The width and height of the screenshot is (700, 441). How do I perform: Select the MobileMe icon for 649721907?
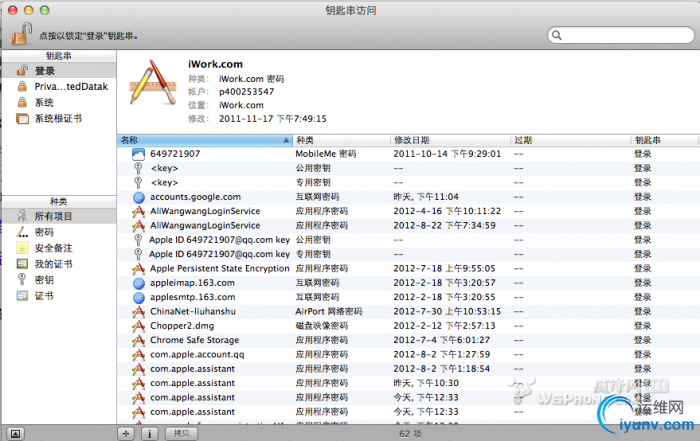tap(138, 154)
